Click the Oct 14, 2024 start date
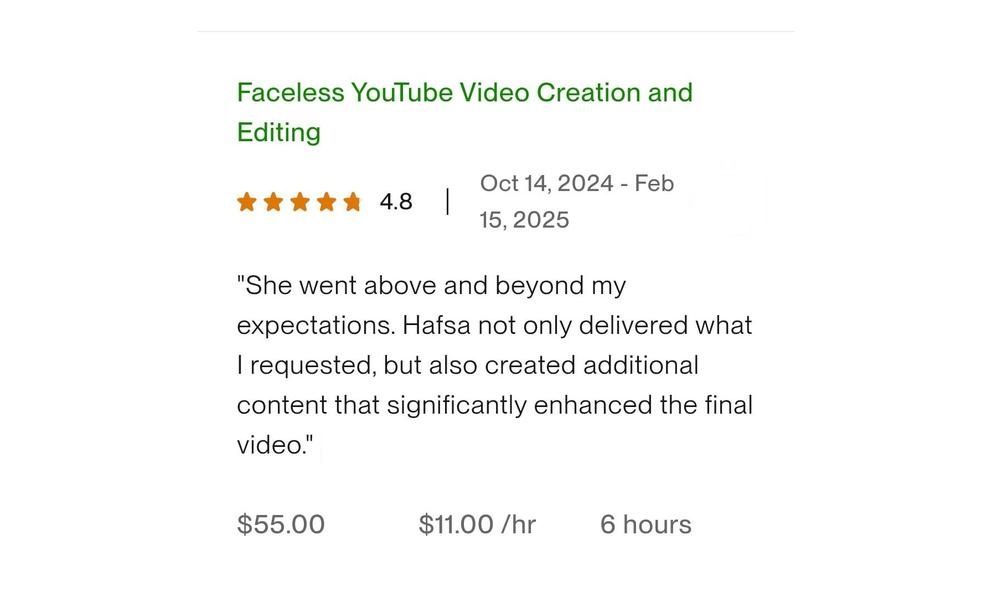This screenshot has width=992, height=613. click(546, 184)
